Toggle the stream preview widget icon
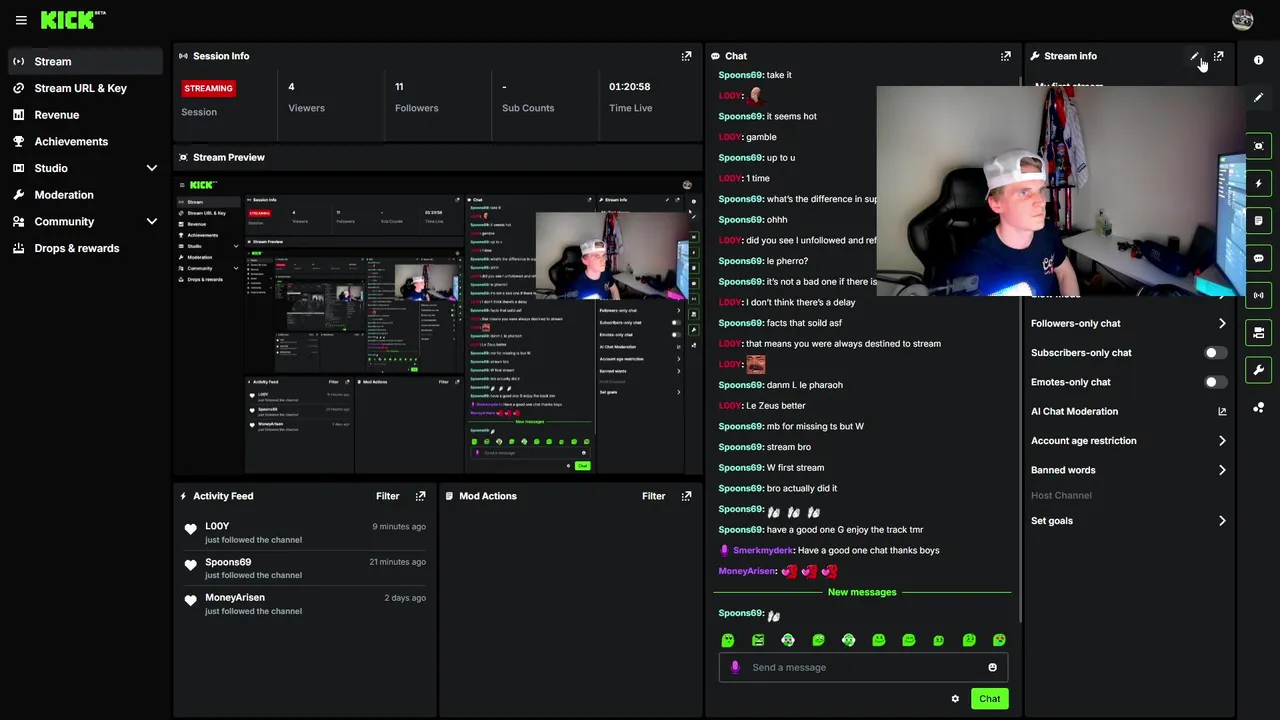Screen dimensions: 1280x720 click(1259, 146)
